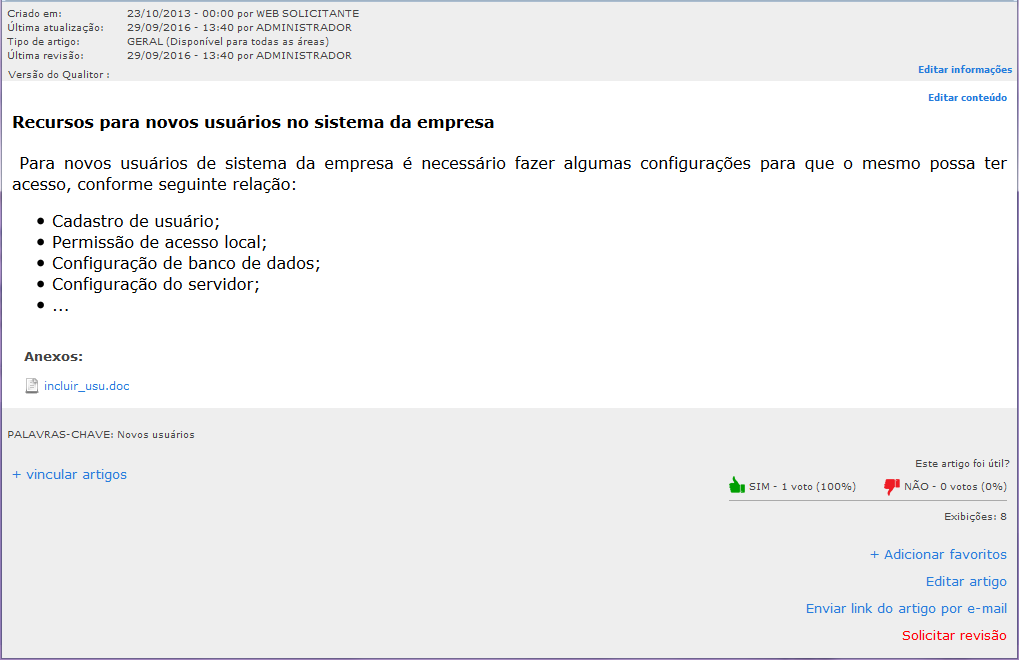The height and width of the screenshot is (660, 1019).
Task: Open Editar conteúdo to edit content
Action: pos(967,98)
